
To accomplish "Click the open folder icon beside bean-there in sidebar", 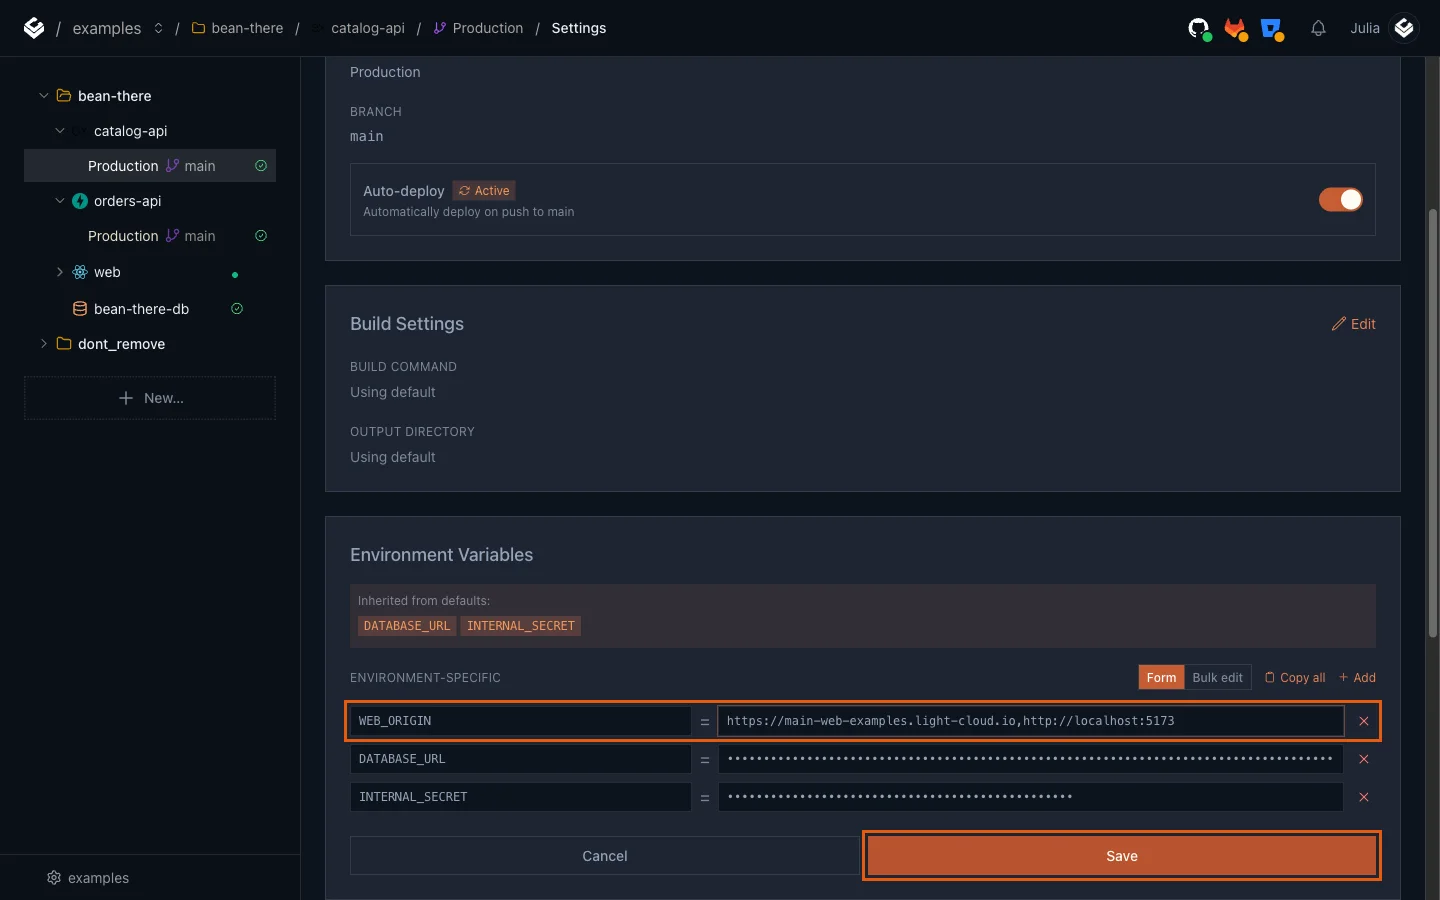I will [63, 96].
